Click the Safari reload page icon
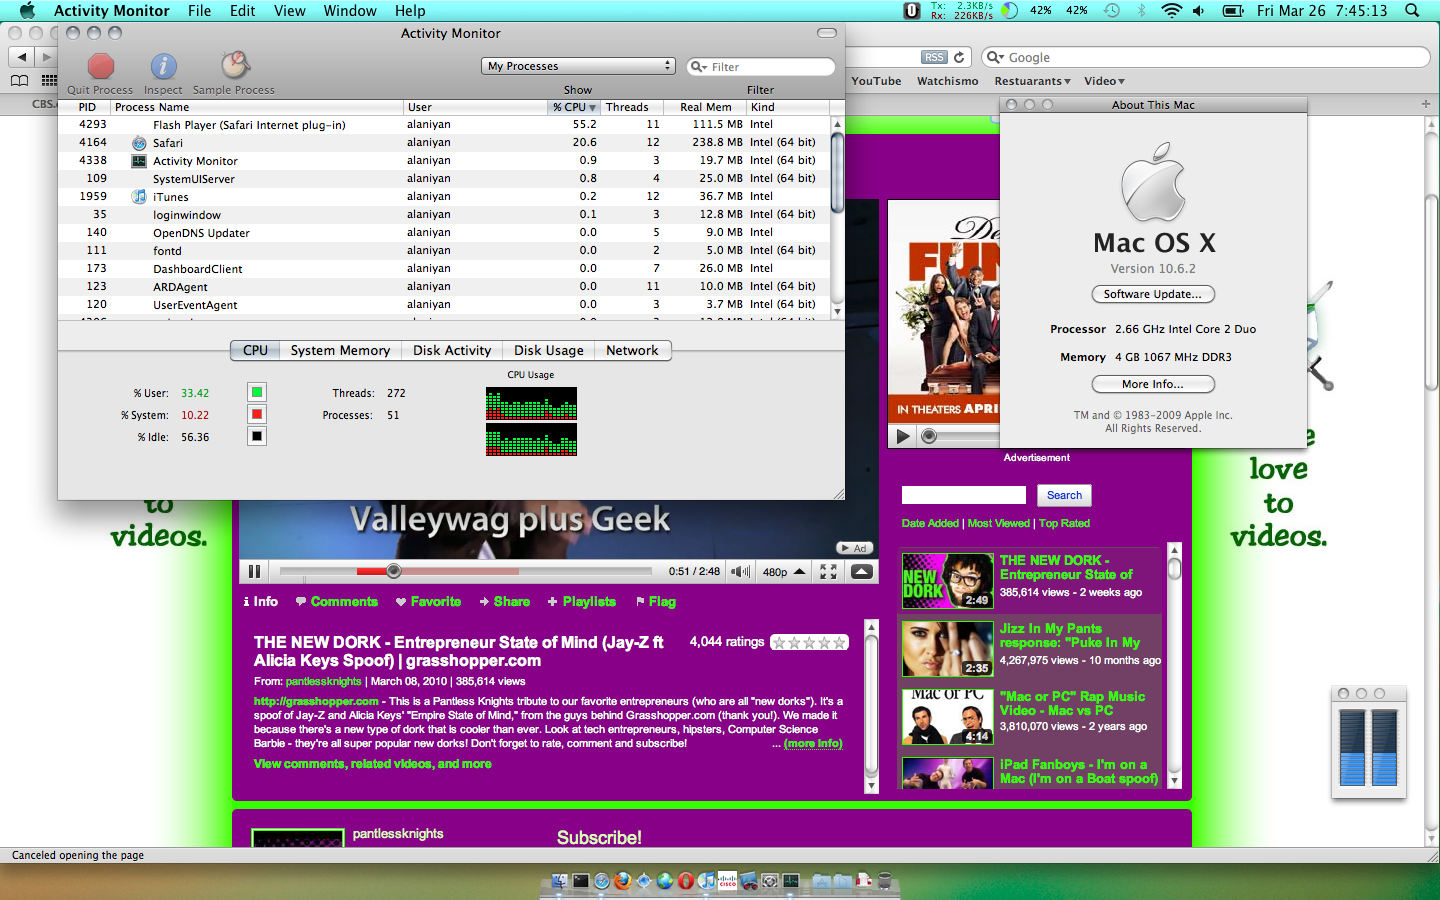This screenshot has width=1440, height=900. click(x=959, y=57)
